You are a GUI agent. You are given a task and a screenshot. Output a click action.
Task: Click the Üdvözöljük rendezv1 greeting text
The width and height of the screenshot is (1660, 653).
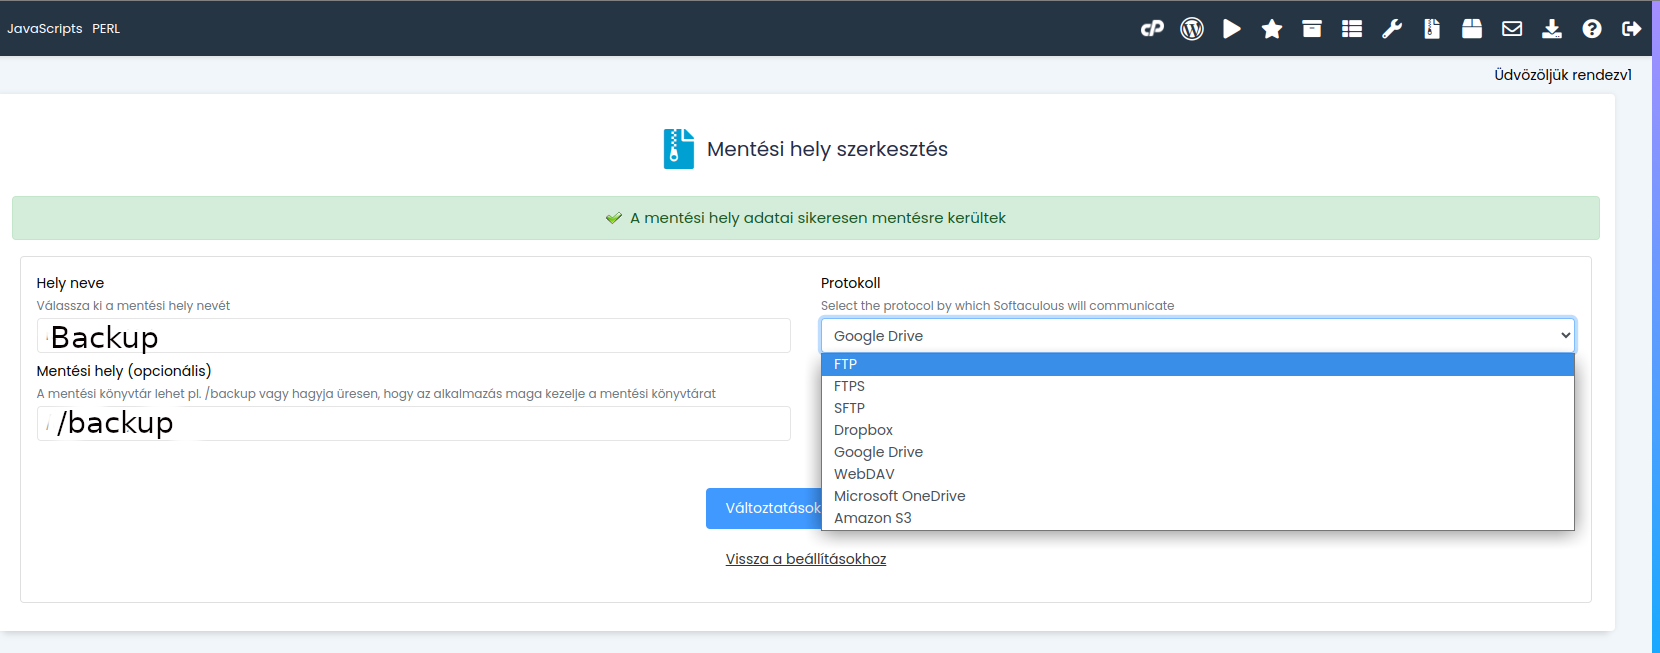[x=1563, y=75]
